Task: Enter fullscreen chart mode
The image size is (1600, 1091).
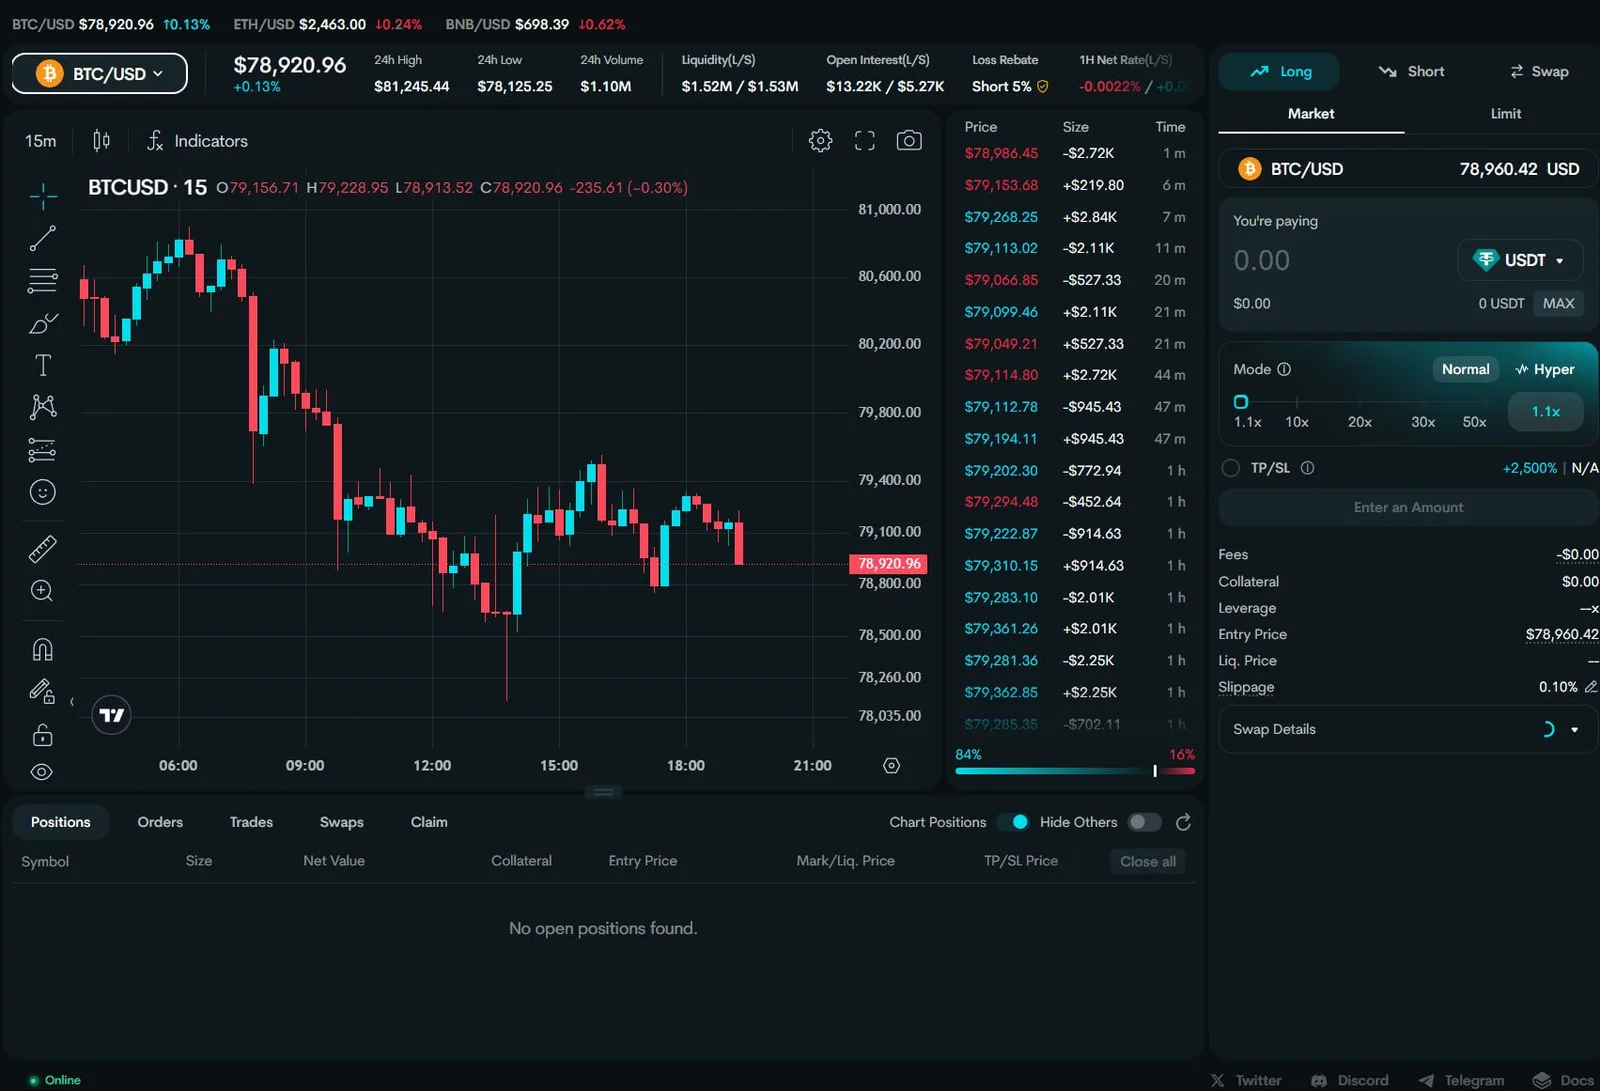Action: coord(865,141)
